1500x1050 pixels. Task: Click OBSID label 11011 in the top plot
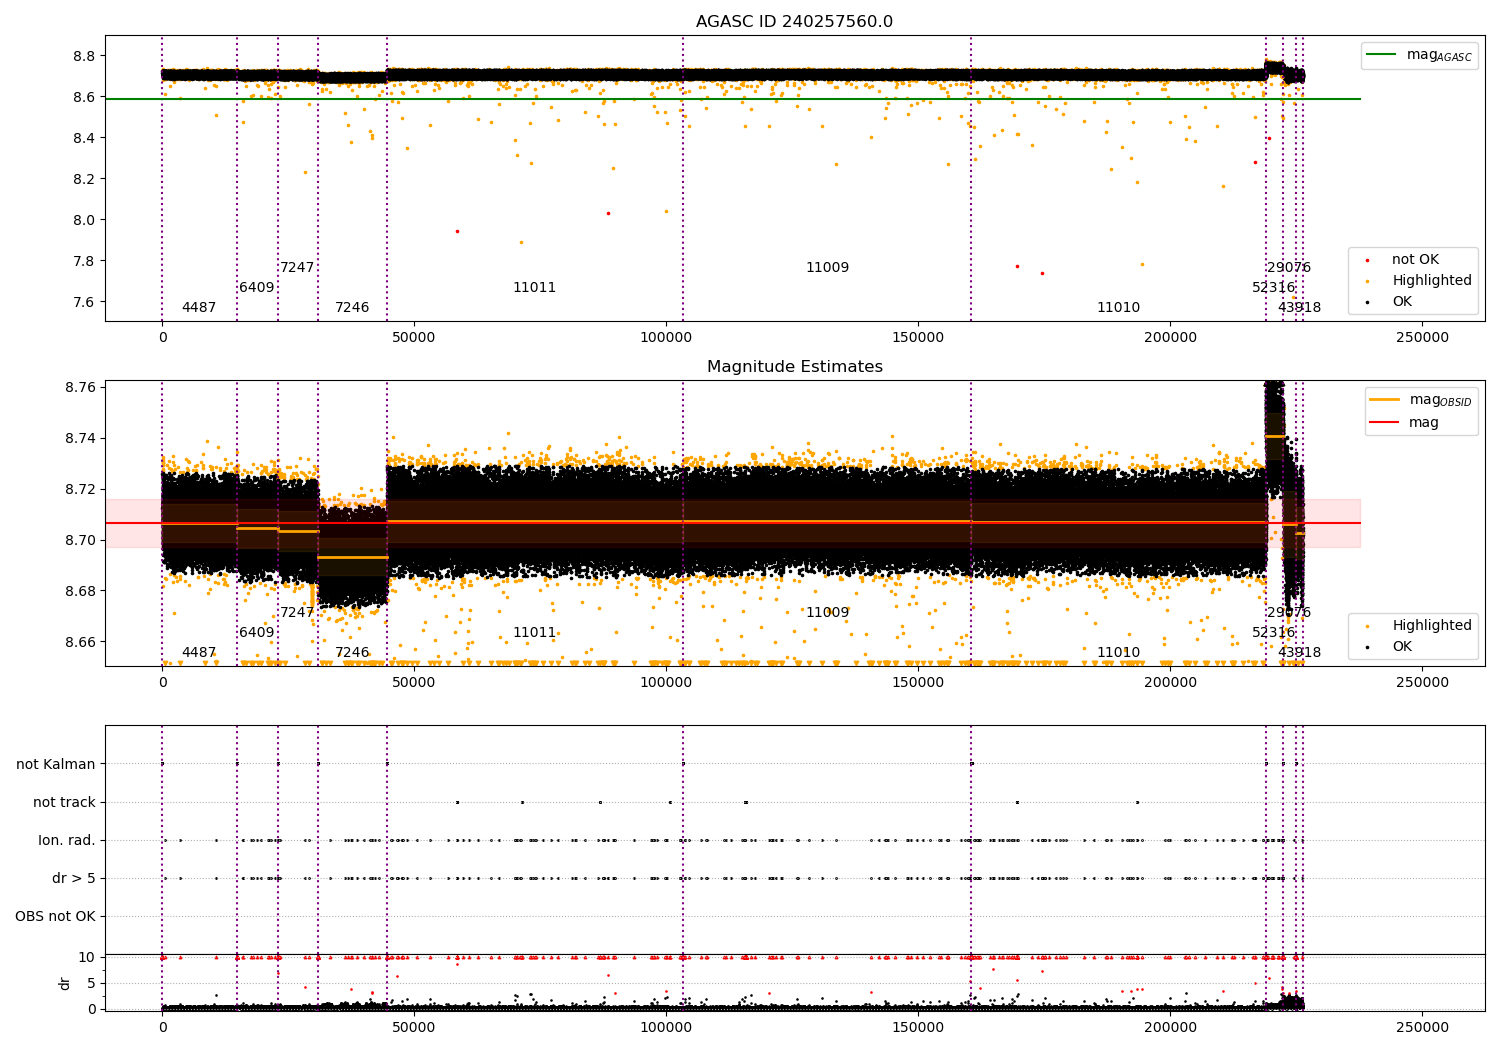(534, 287)
